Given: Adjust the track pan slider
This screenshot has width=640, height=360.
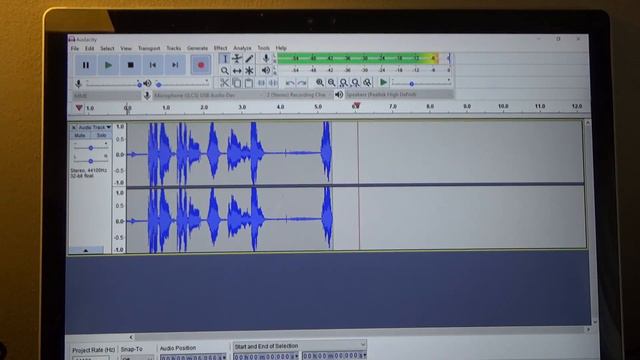Looking at the screenshot, I should tap(91, 161).
